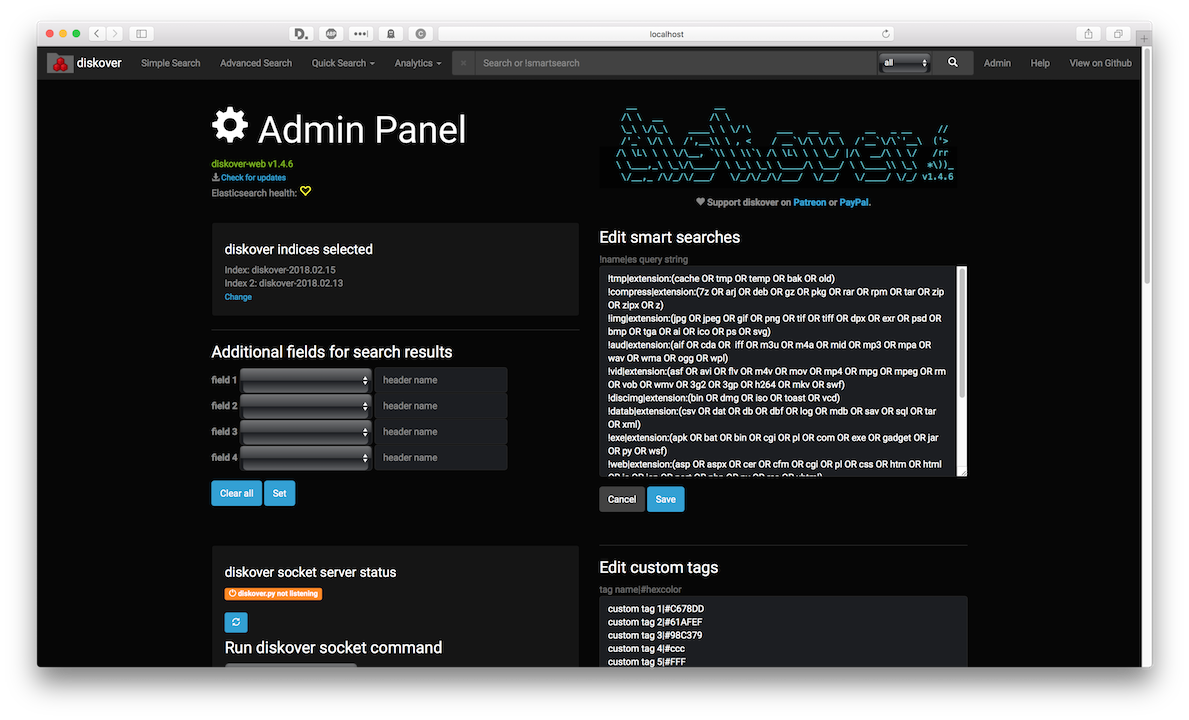Open new tab with plus button
This screenshot has width=1189, height=720.
1144,38
